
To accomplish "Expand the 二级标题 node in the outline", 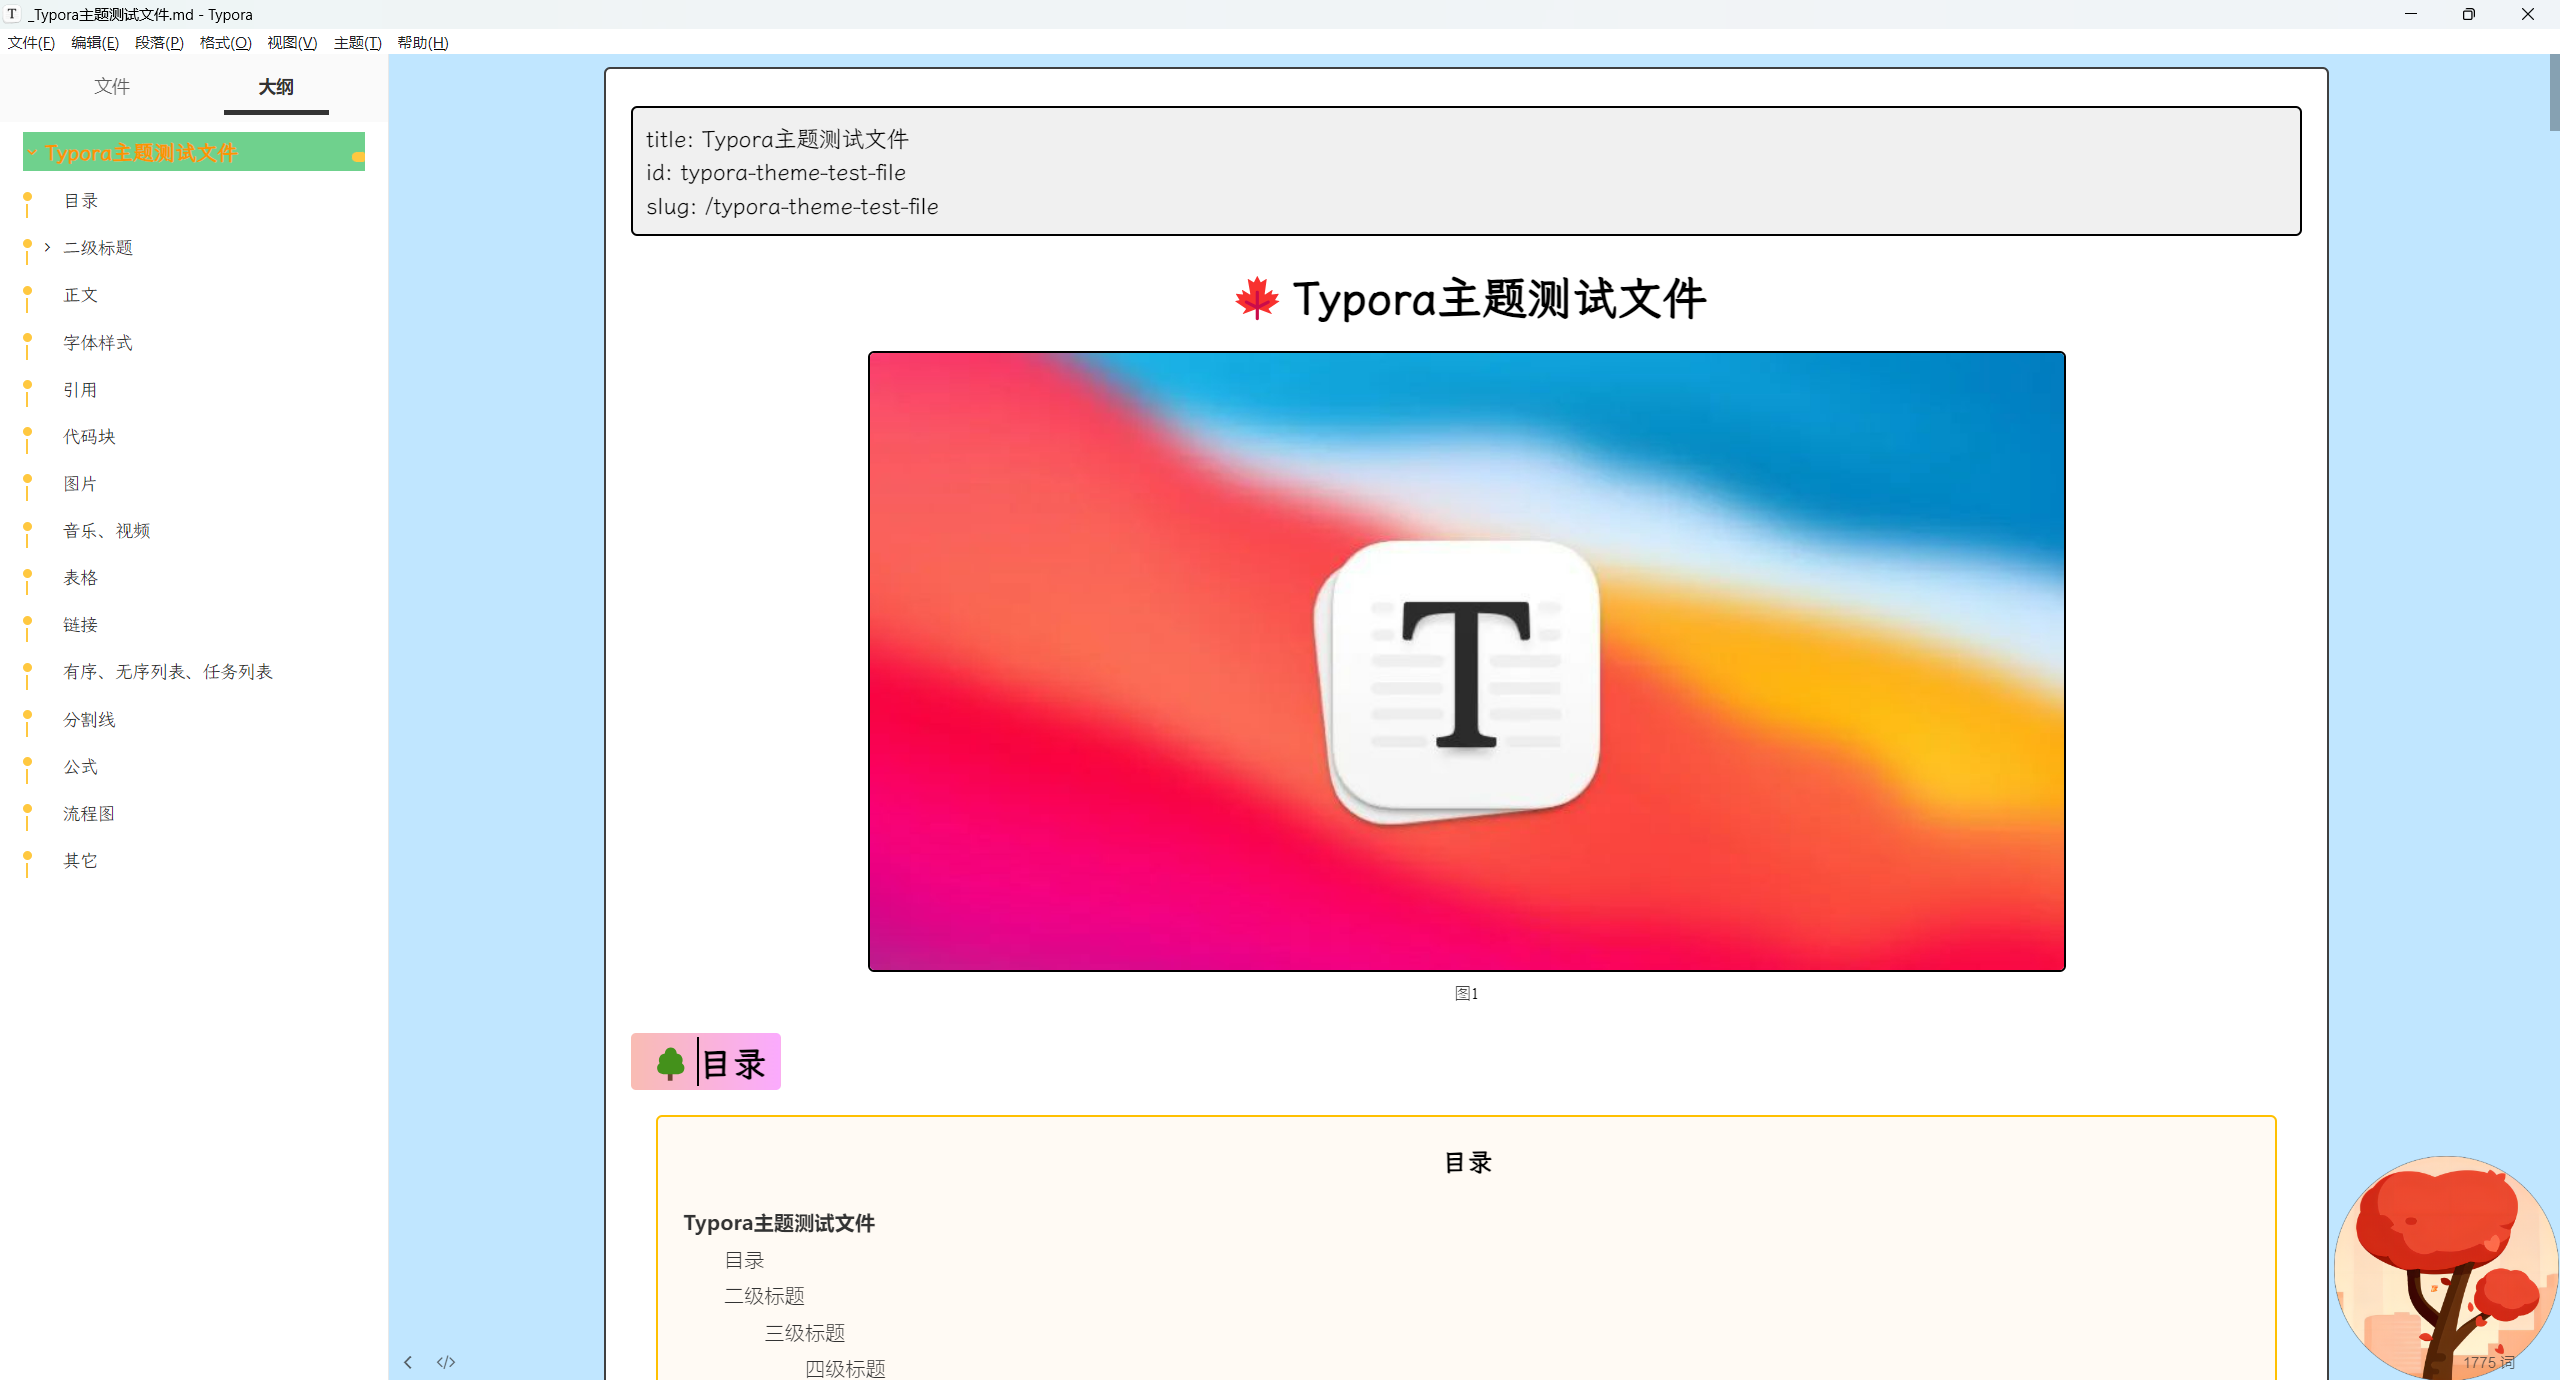I will tap(47, 247).
